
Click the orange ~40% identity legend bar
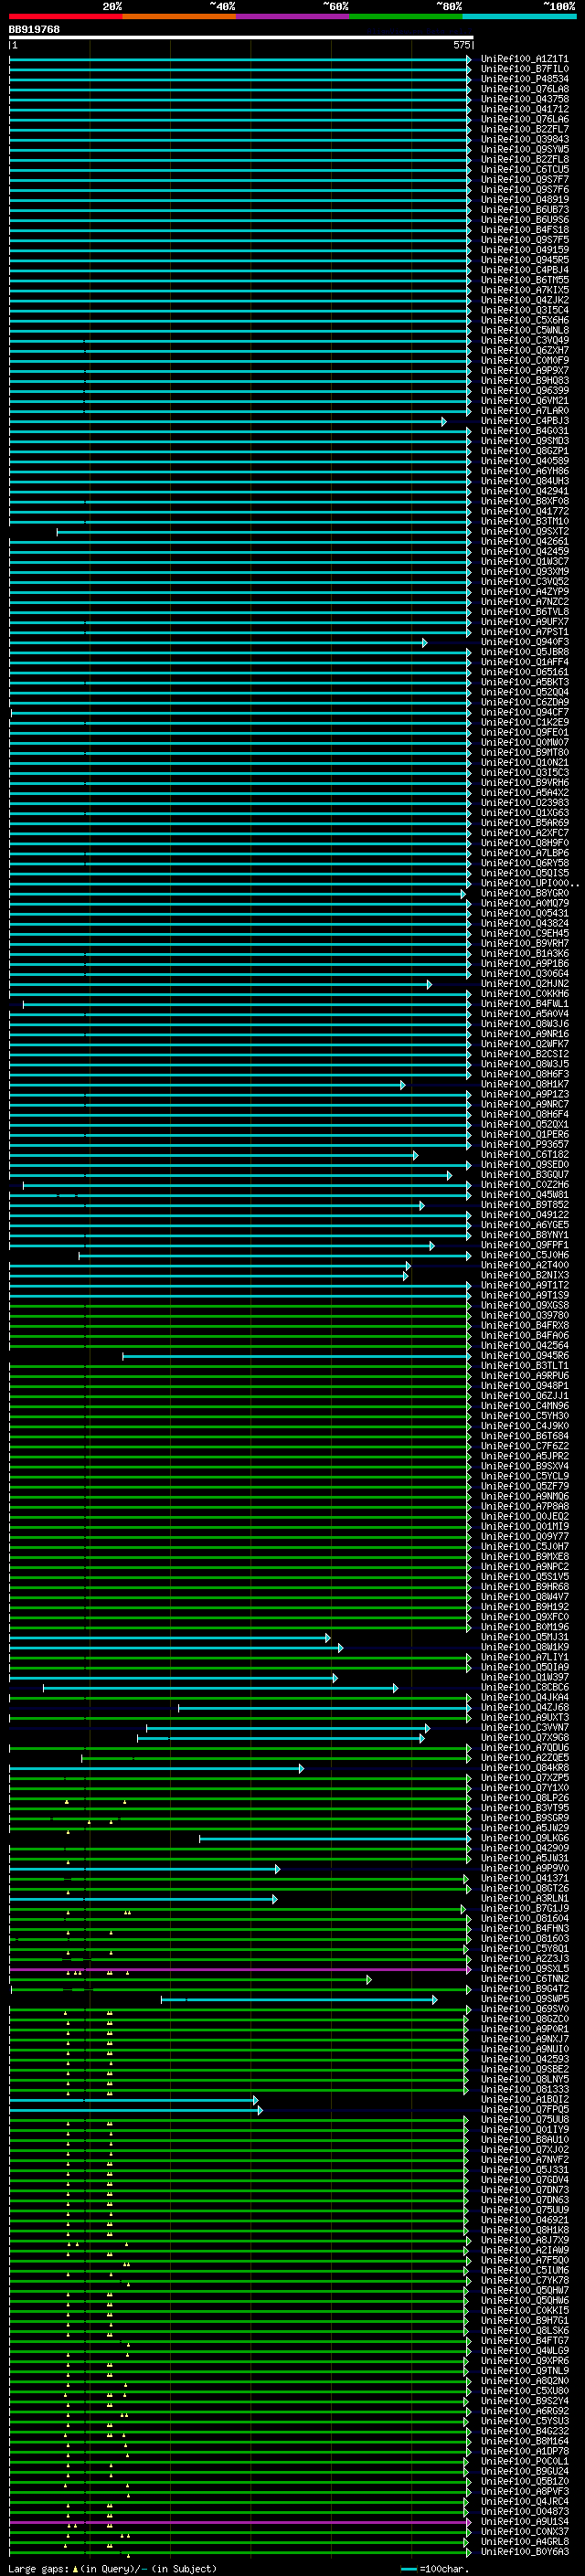point(179,16)
